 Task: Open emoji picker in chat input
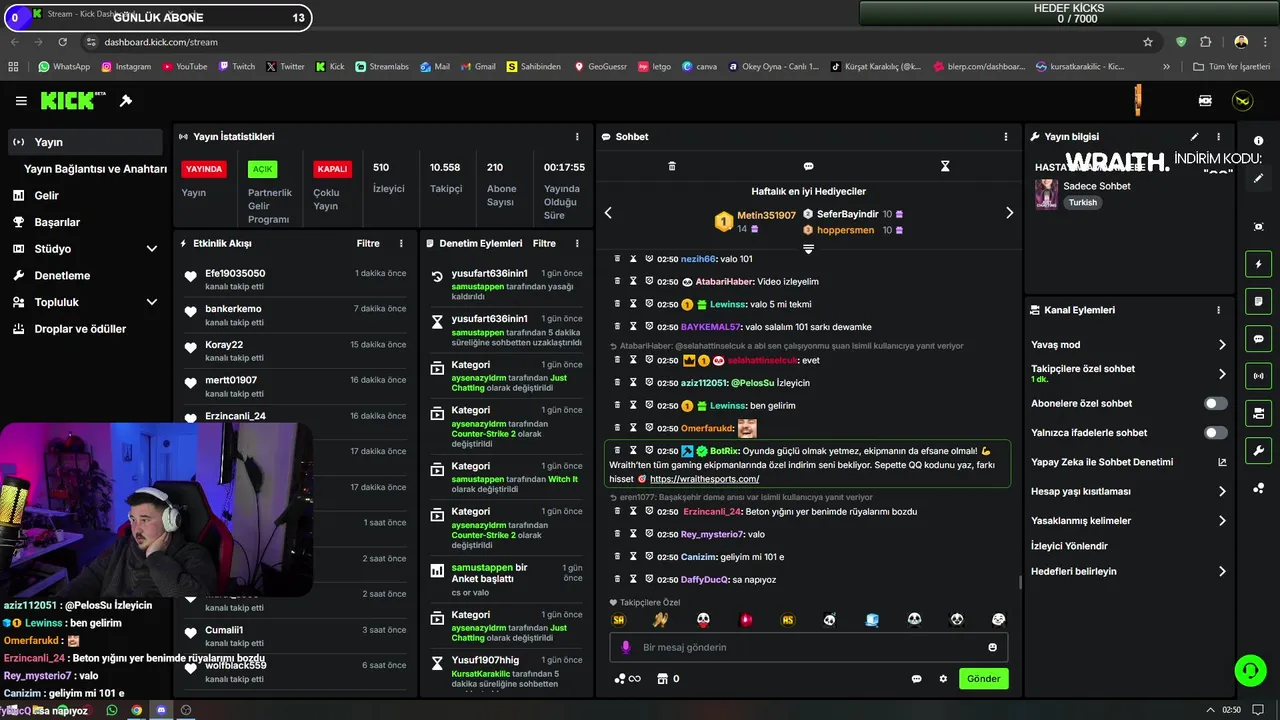tap(993, 648)
